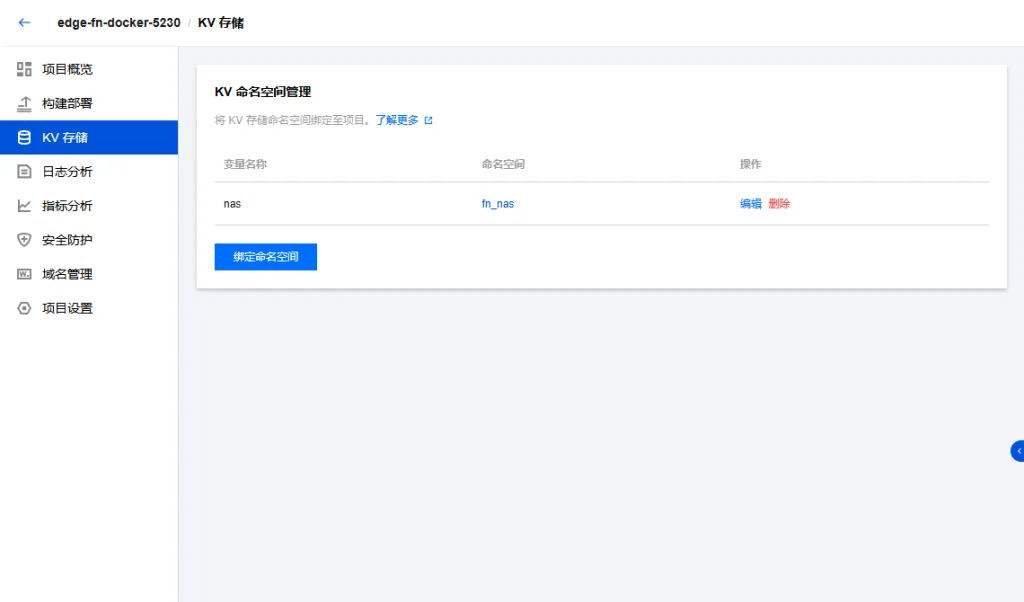Delete the nas binding via 删除
Image resolution: width=1024 pixels, height=602 pixels.
[779, 204]
